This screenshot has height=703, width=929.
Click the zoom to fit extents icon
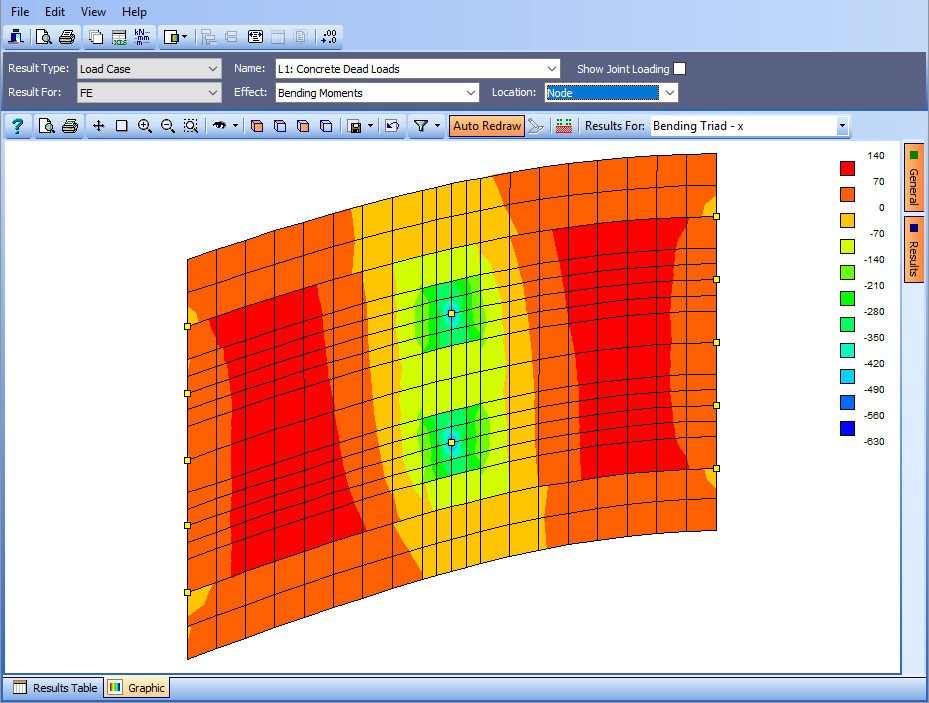(x=191, y=126)
